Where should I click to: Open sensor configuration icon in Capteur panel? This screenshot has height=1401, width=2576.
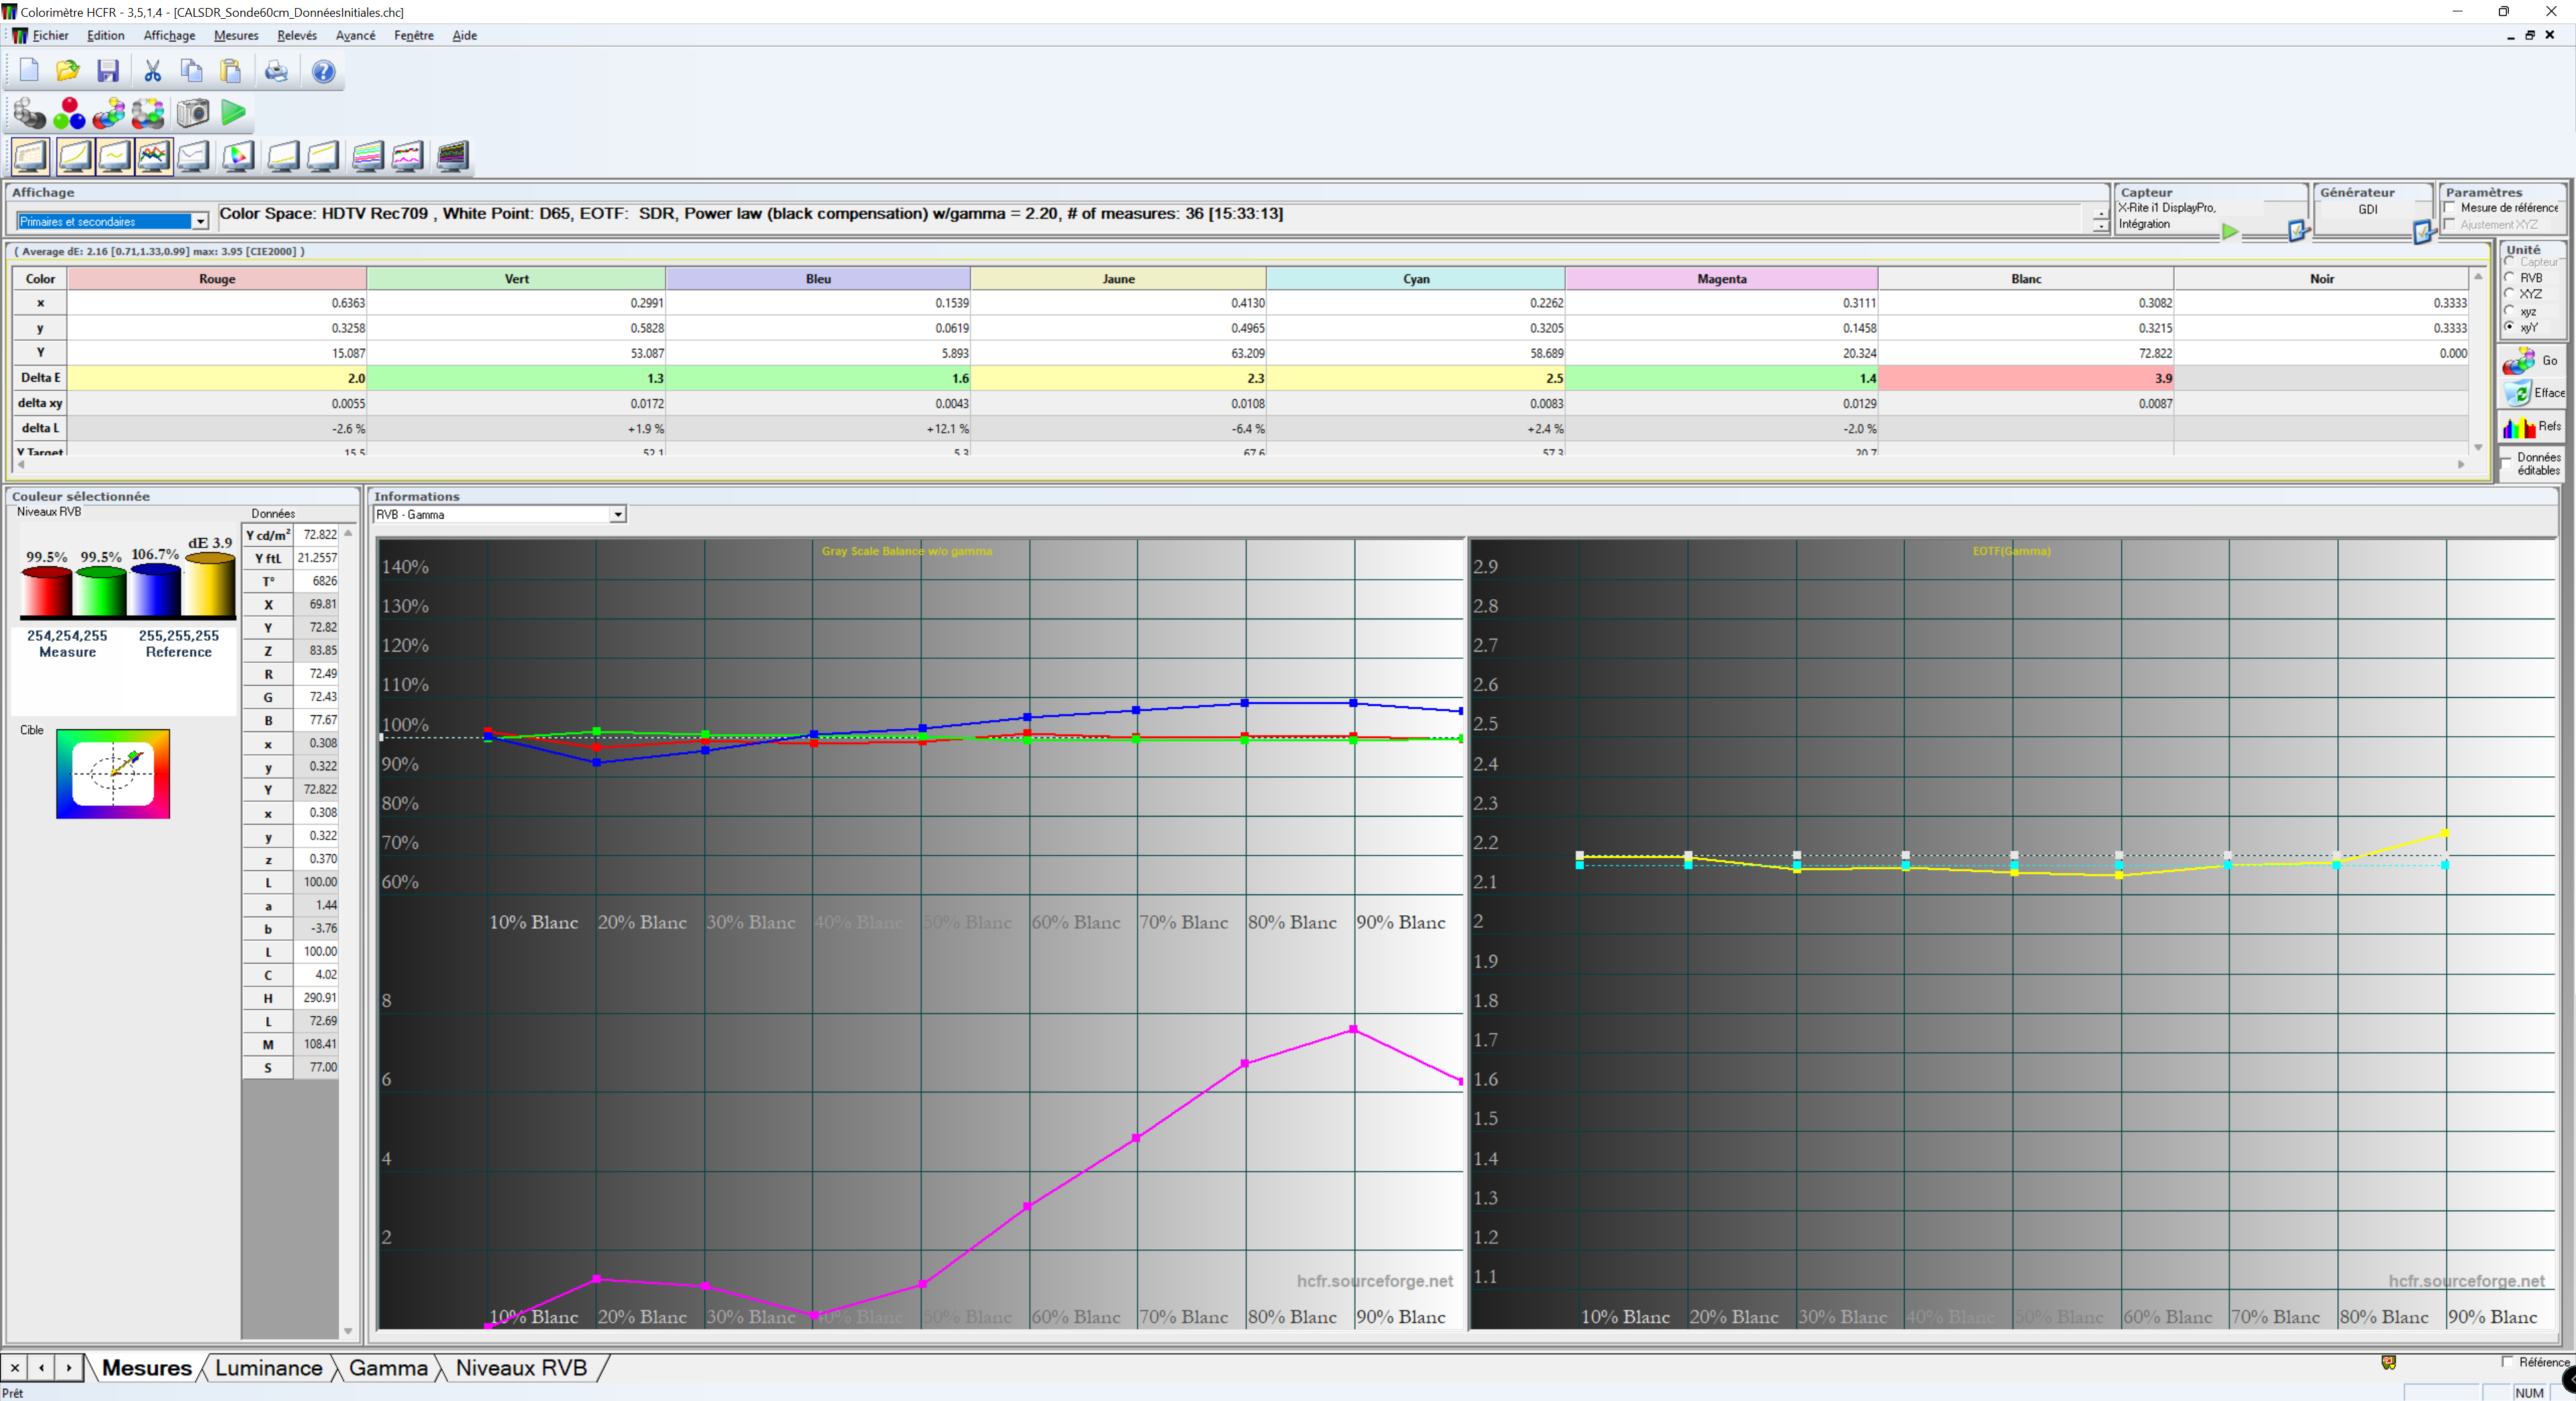pos(2297,231)
